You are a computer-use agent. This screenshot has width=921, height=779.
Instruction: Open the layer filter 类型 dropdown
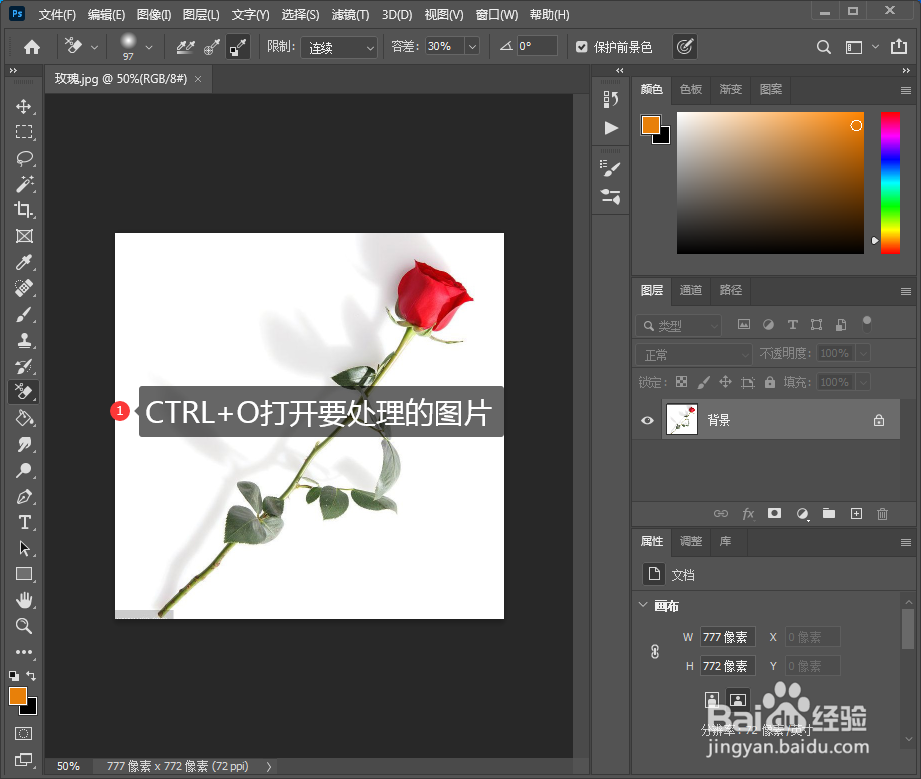tap(678, 325)
